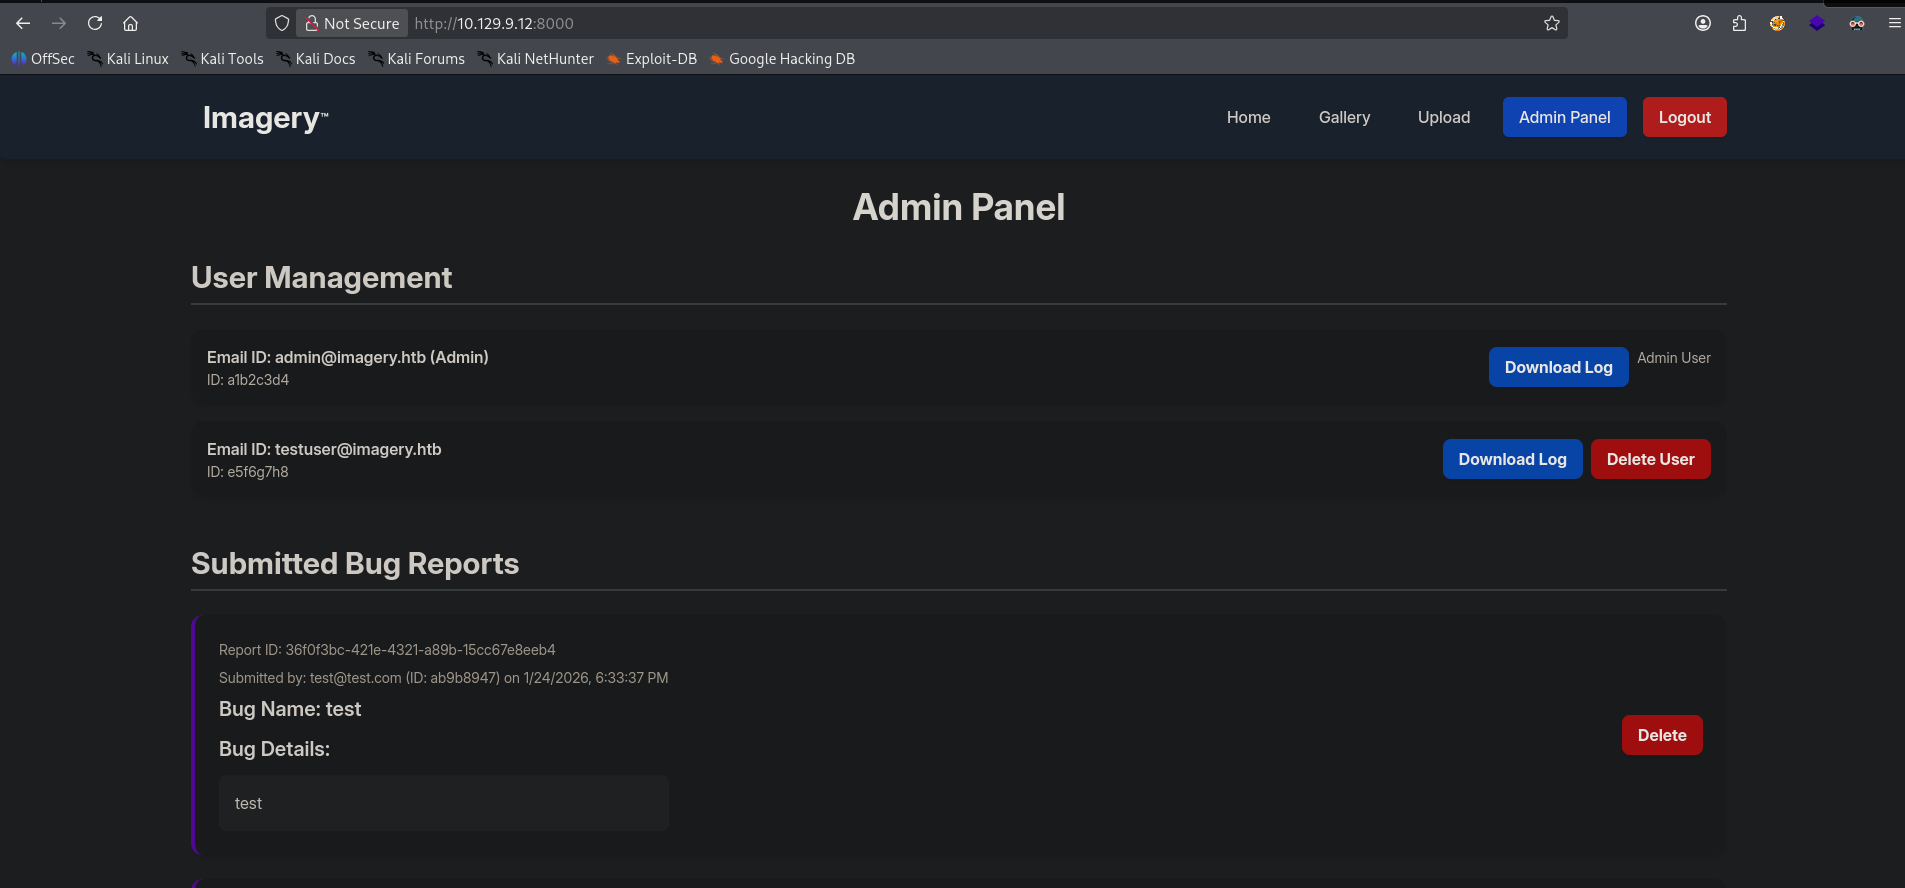
Task: Reload the current page
Action: (x=95, y=23)
